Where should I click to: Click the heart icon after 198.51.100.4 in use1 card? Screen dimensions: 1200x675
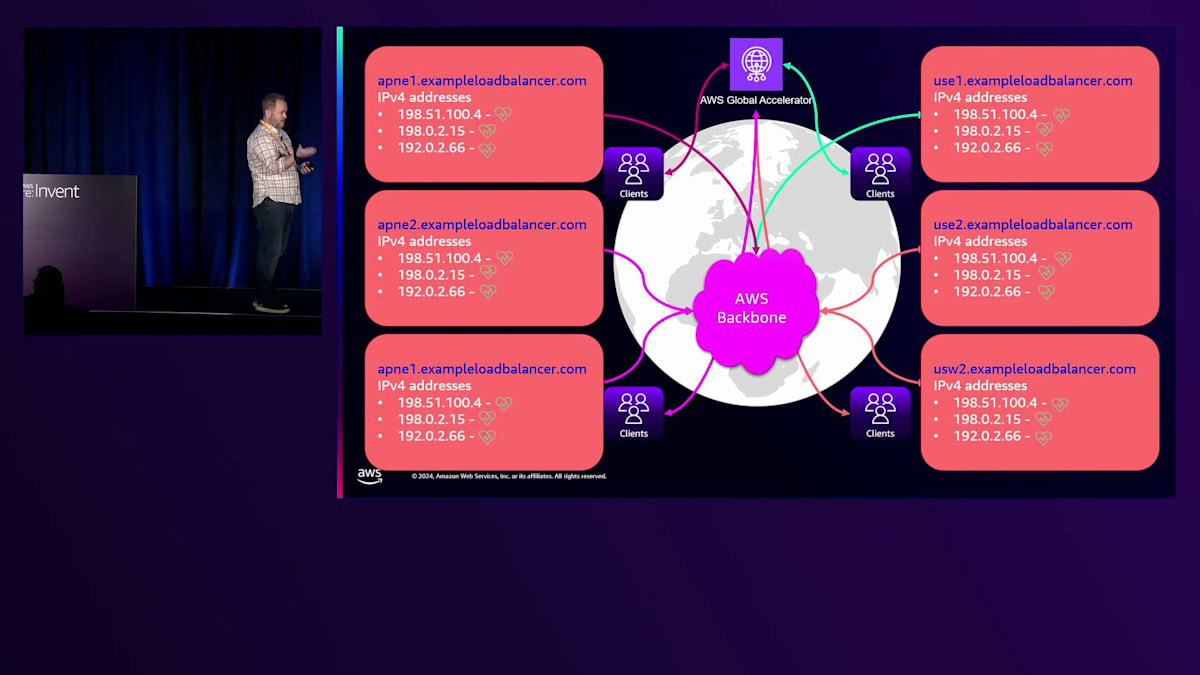(1062, 114)
